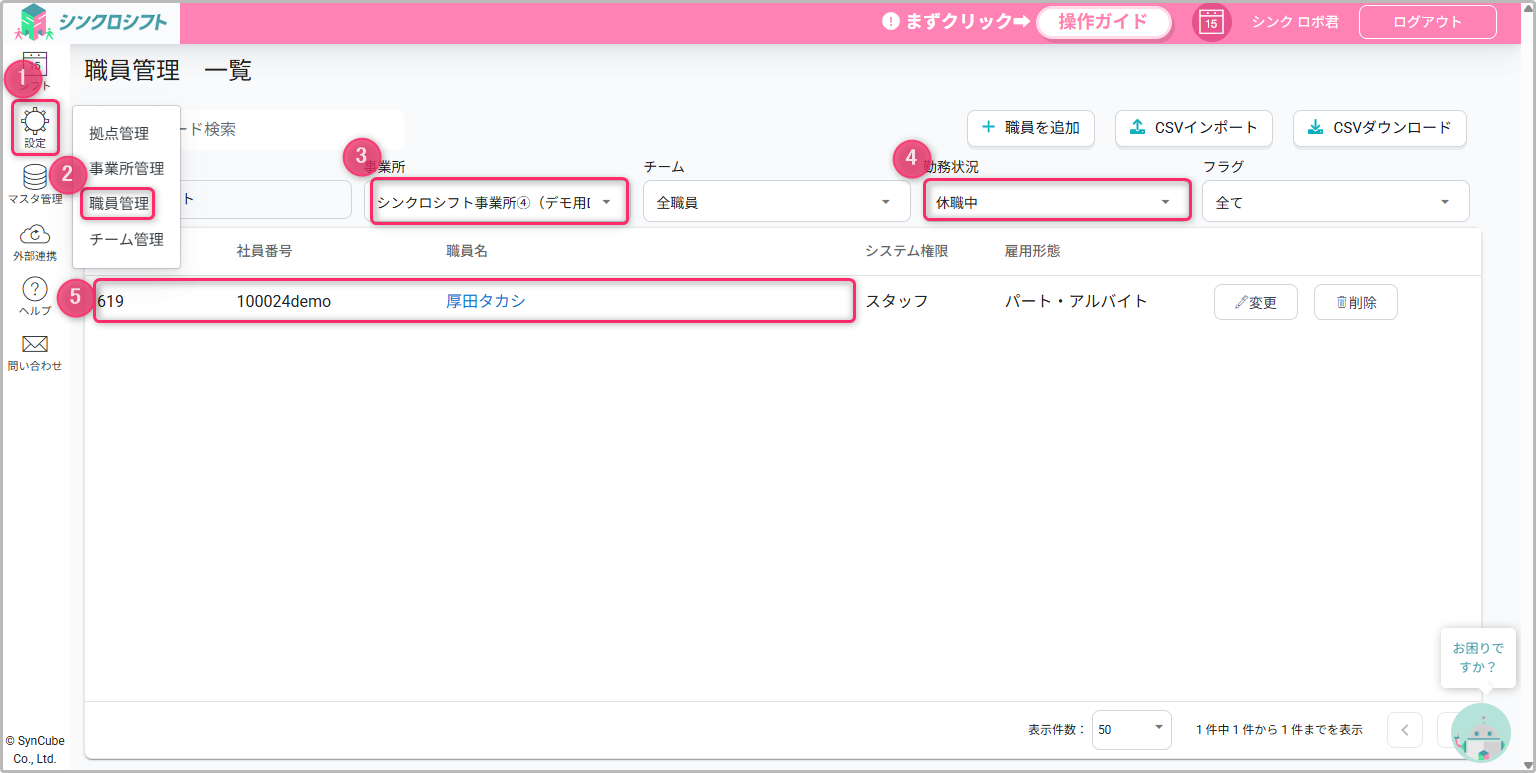Click the 職員を追加 button
Viewport: 1536px width, 773px height.
point(1031,128)
